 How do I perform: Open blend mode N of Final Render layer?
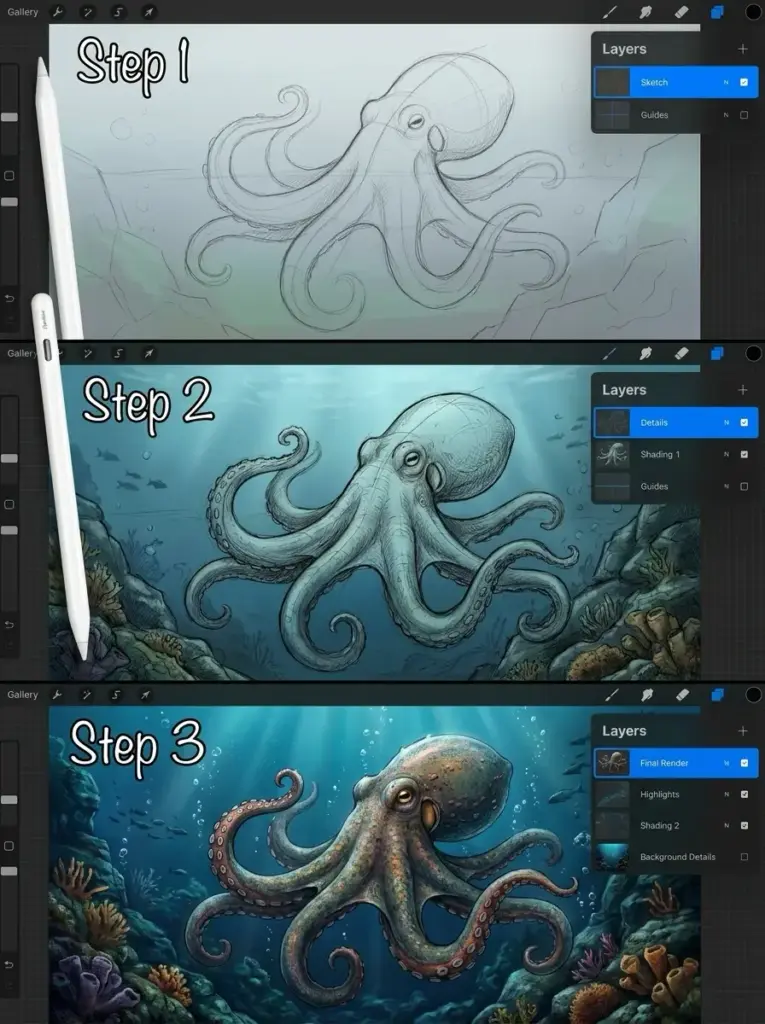[x=726, y=763]
